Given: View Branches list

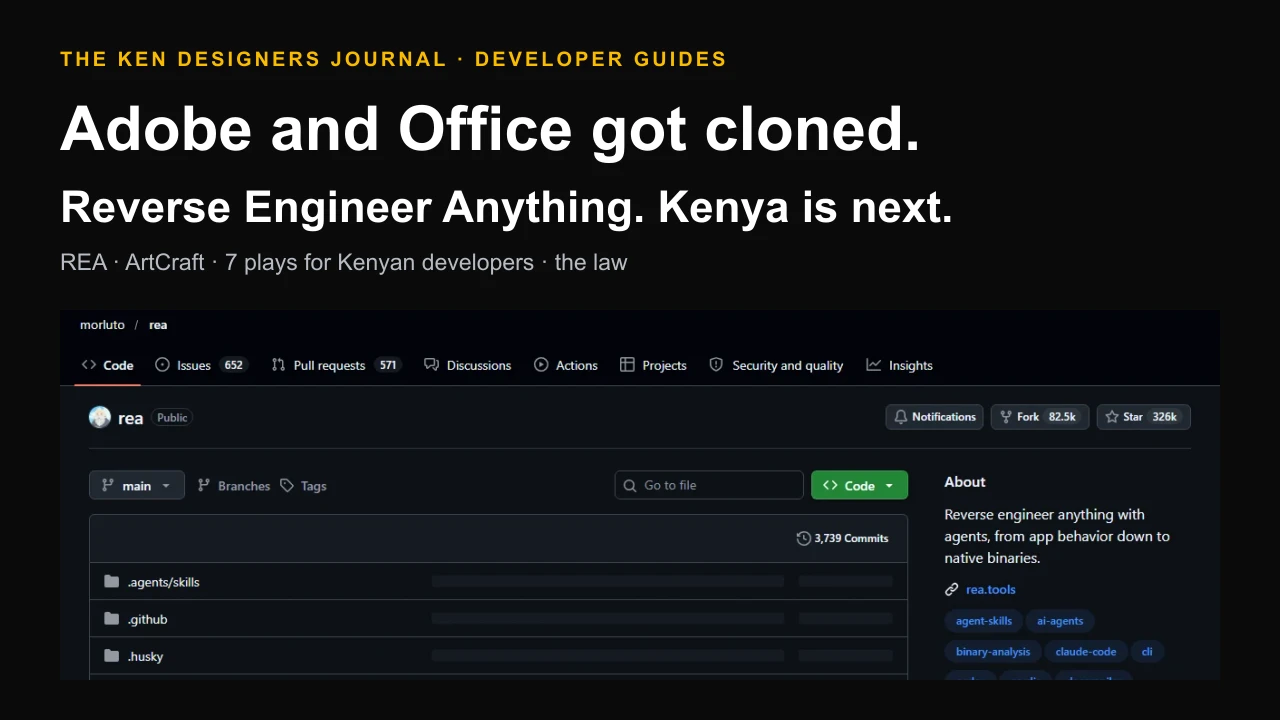Looking at the screenshot, I should 234,485.
